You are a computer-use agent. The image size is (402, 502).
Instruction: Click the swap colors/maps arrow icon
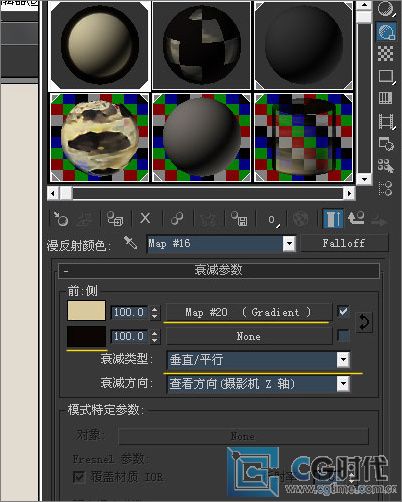pos(364,322)
